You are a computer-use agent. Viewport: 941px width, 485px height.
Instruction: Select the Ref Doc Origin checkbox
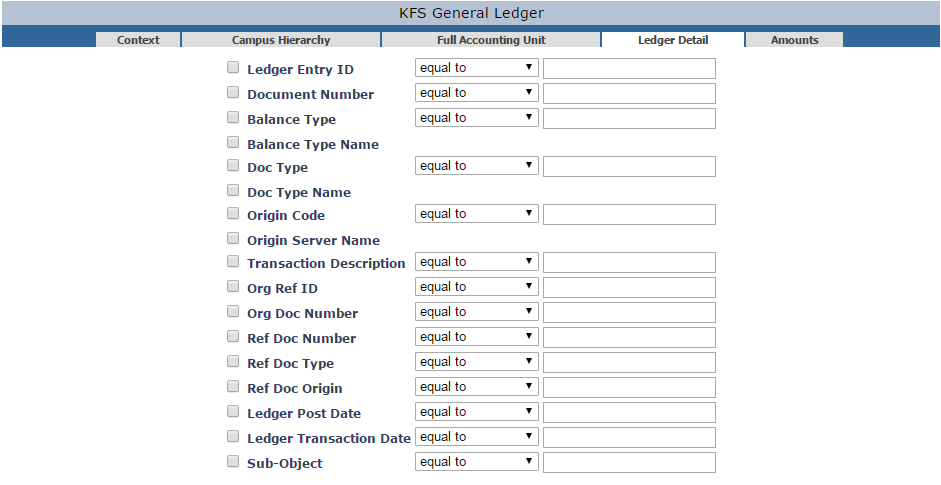tap(233, 387)
